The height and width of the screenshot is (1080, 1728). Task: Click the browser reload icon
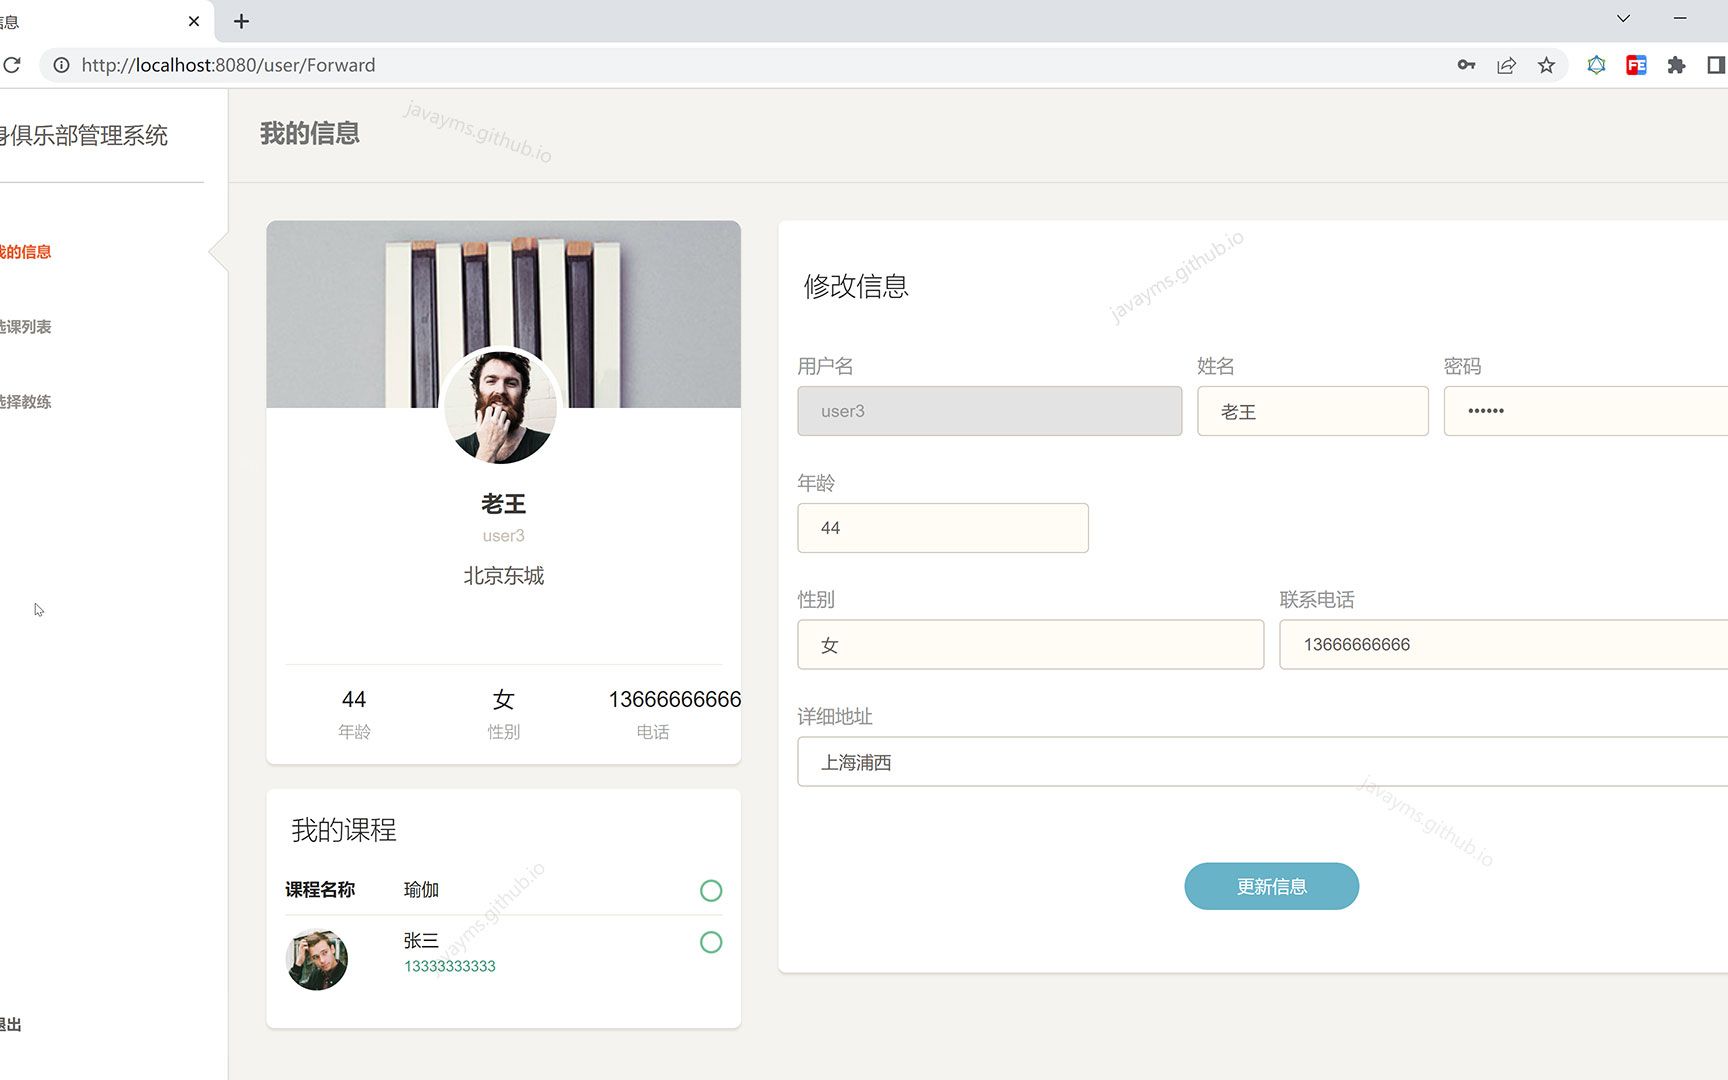coord(11,65)
